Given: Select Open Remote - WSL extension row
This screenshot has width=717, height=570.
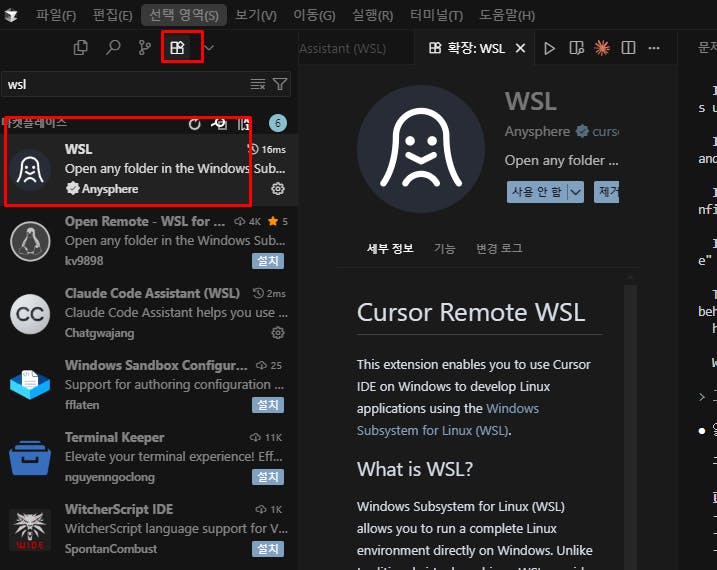Looking at the screenshot, I should tap(149, 241).
